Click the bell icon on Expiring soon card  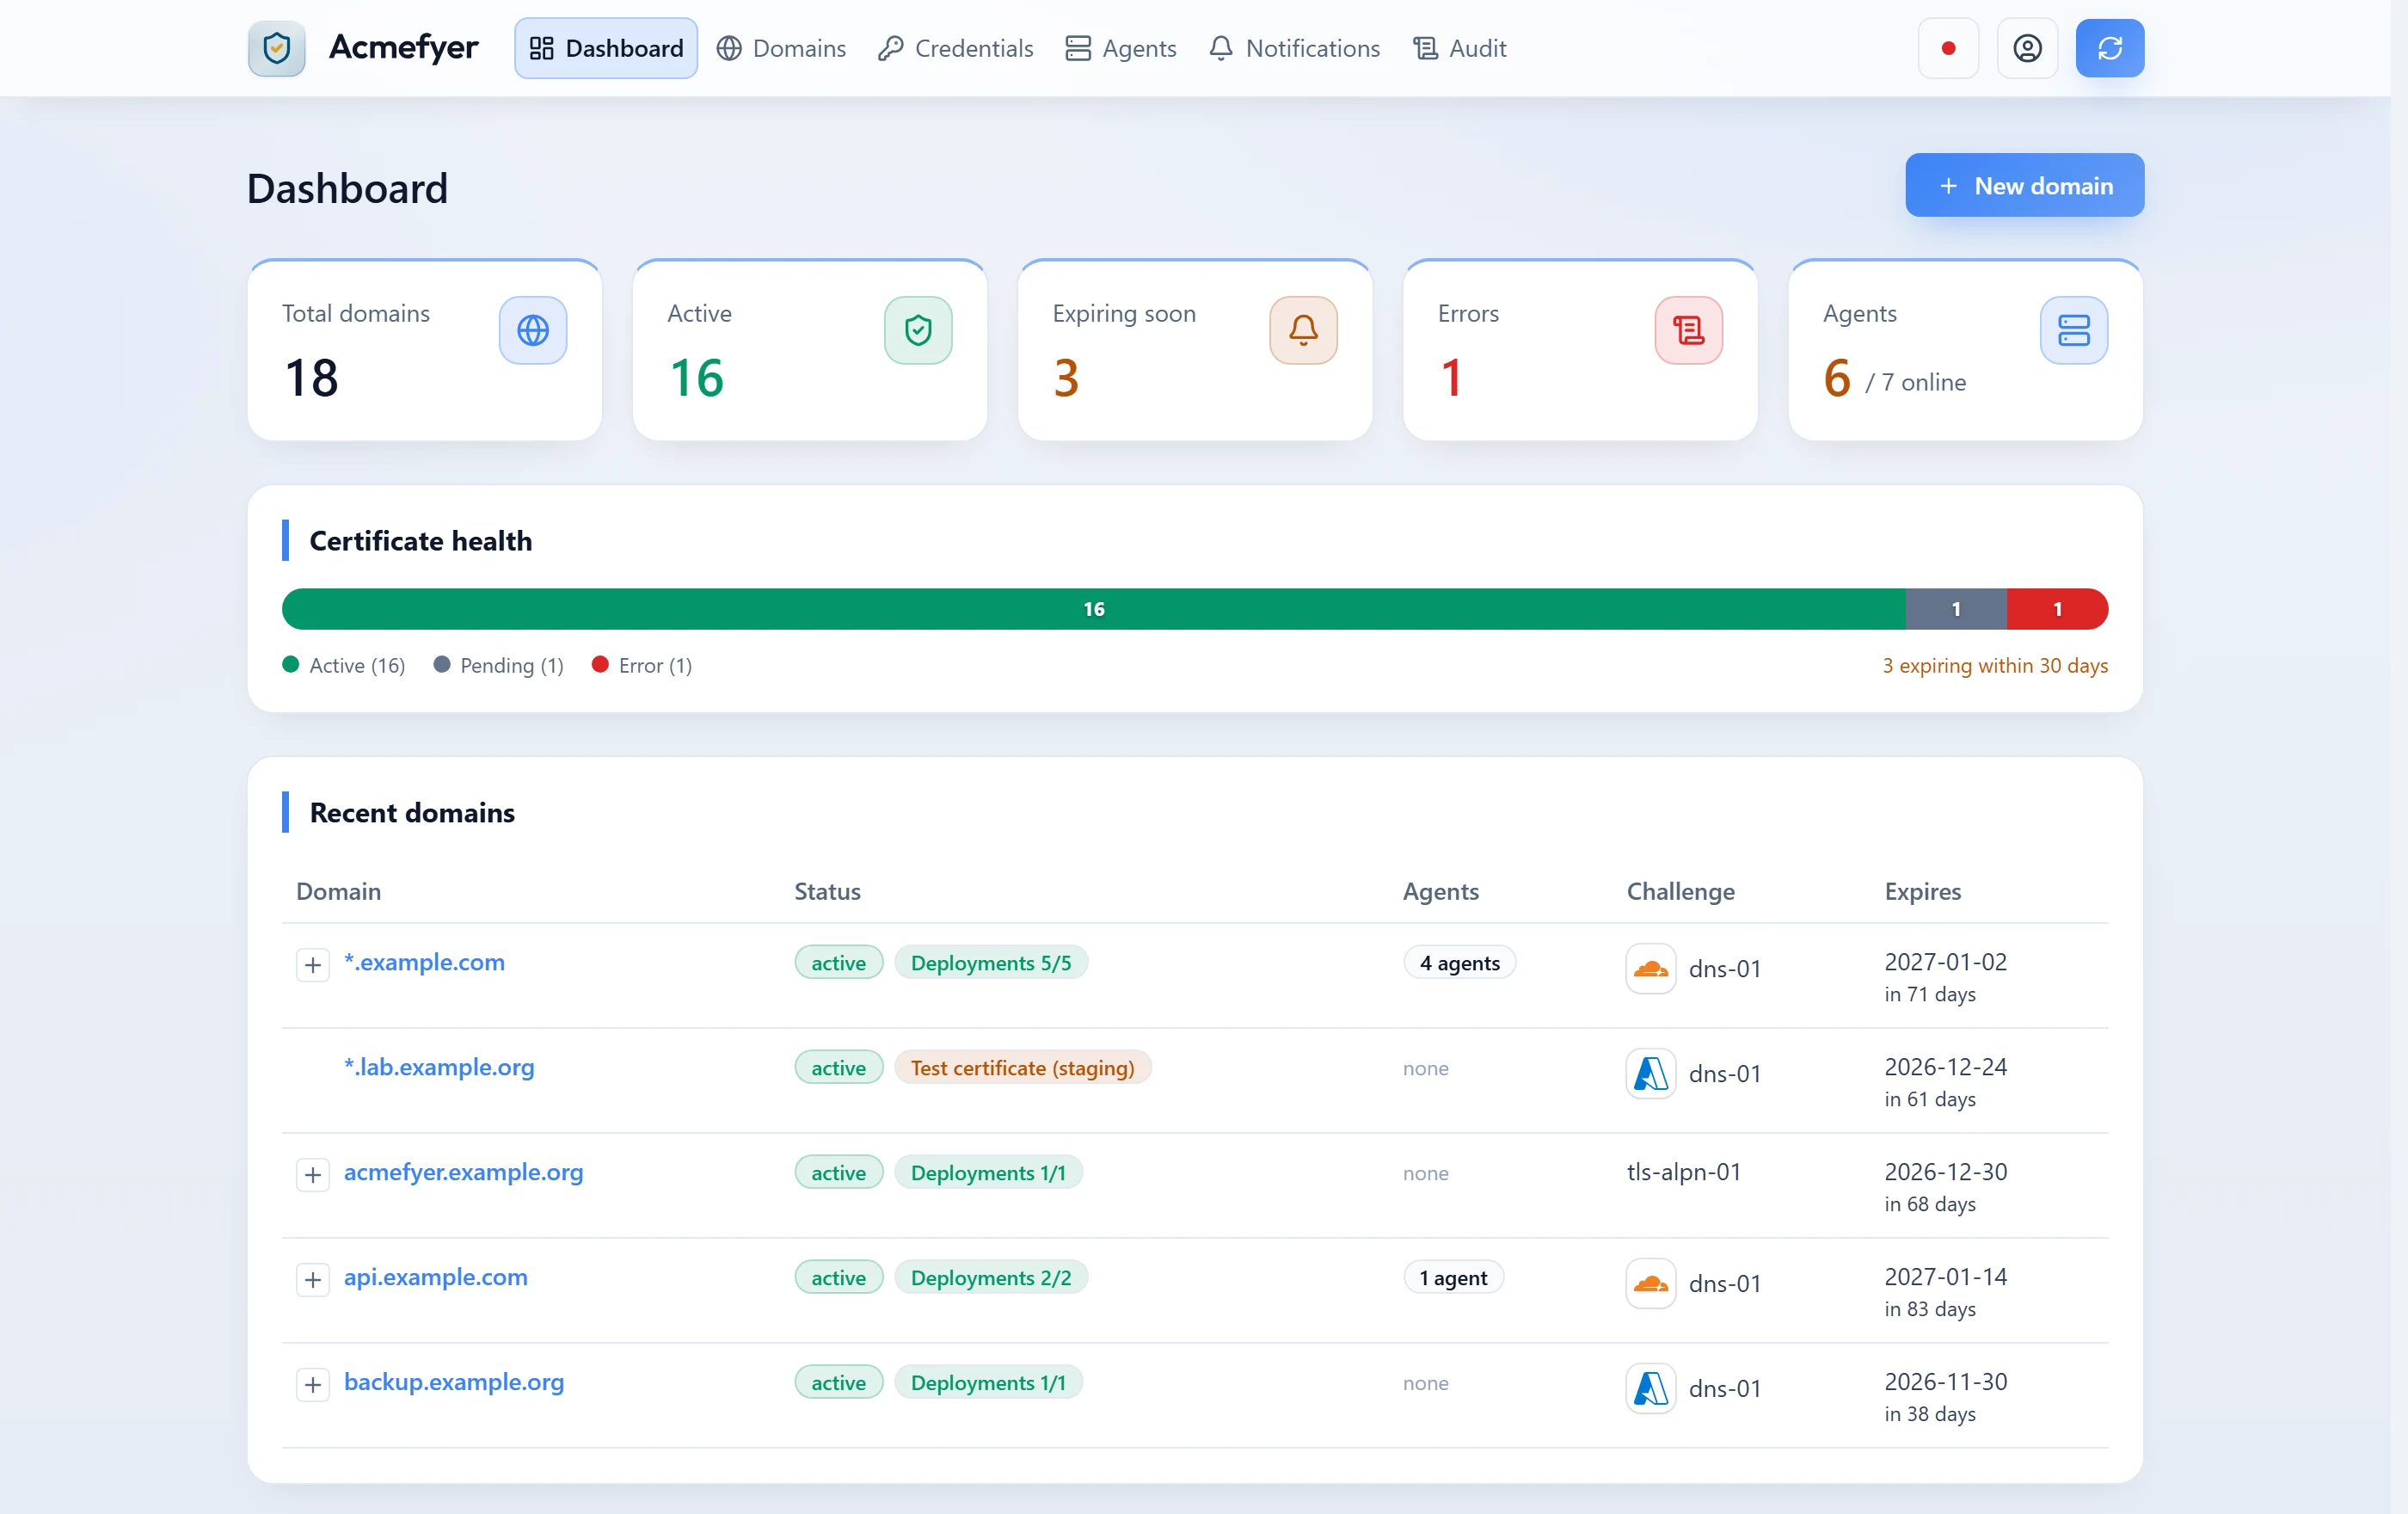click(1303, 330)
